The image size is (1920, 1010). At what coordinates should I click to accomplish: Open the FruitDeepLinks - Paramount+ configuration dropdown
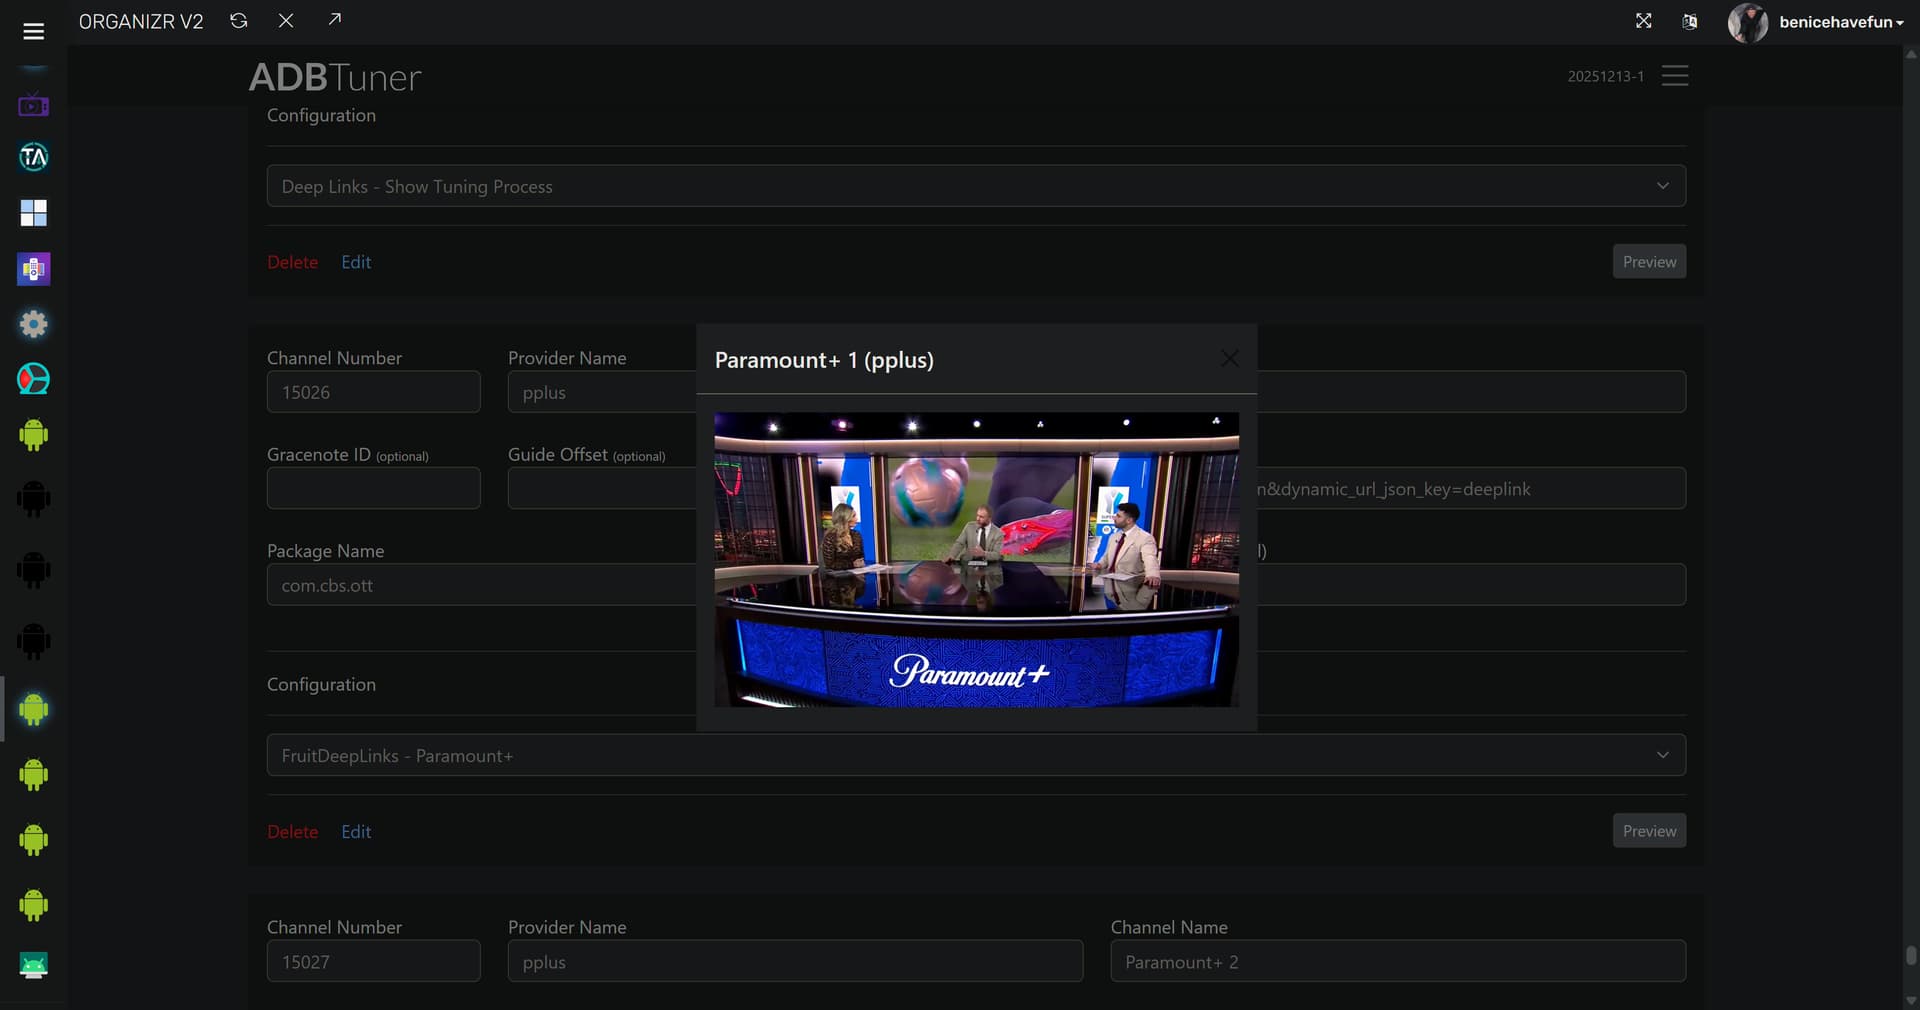pos(975,756)
